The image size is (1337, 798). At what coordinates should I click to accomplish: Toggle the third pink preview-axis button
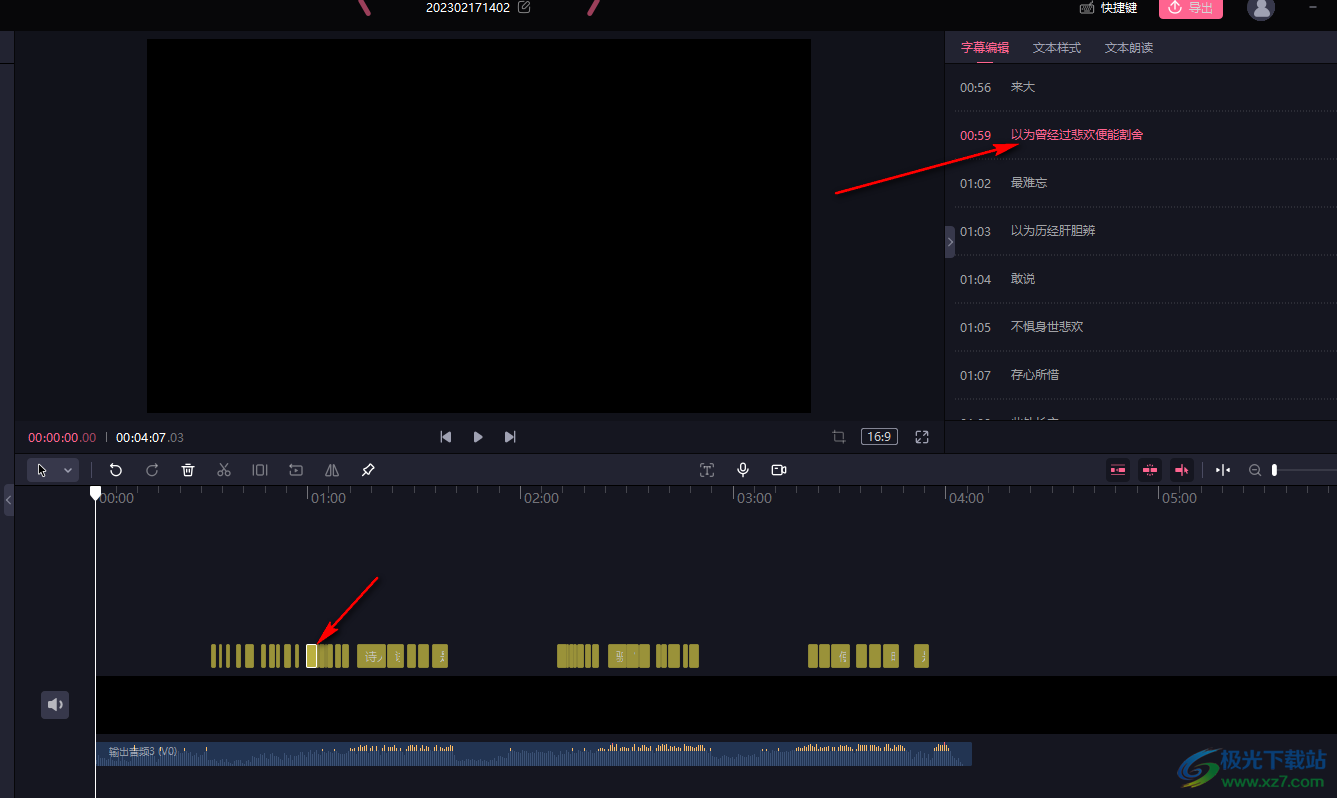coord(1182,470)
